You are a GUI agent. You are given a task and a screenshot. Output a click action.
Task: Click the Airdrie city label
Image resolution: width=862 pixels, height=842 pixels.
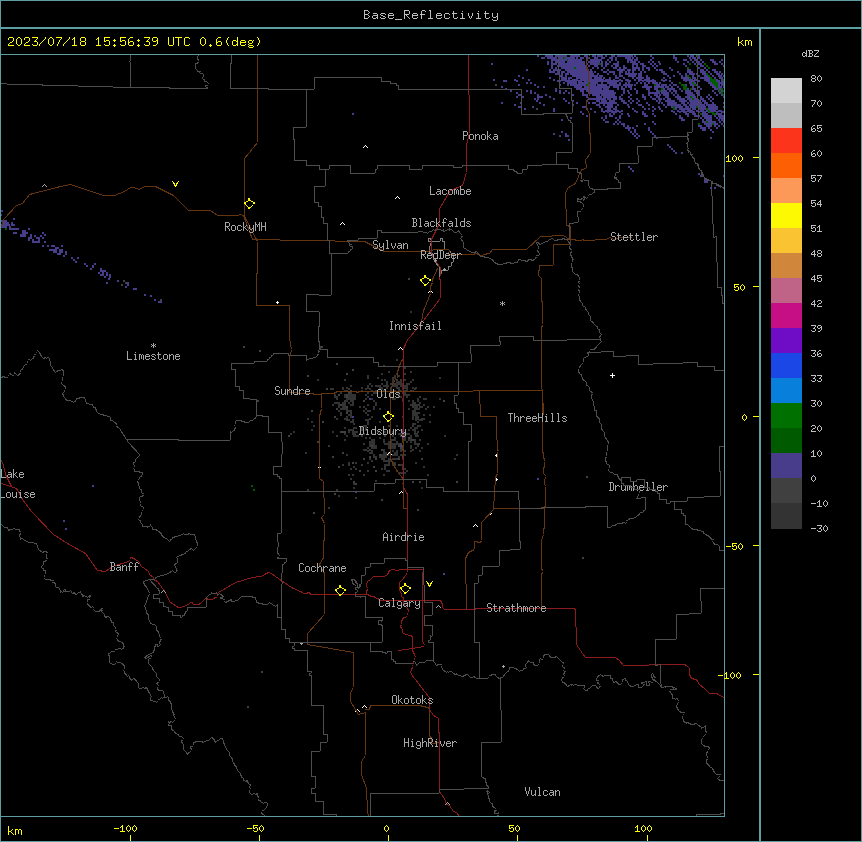click(x=404, y=537)
